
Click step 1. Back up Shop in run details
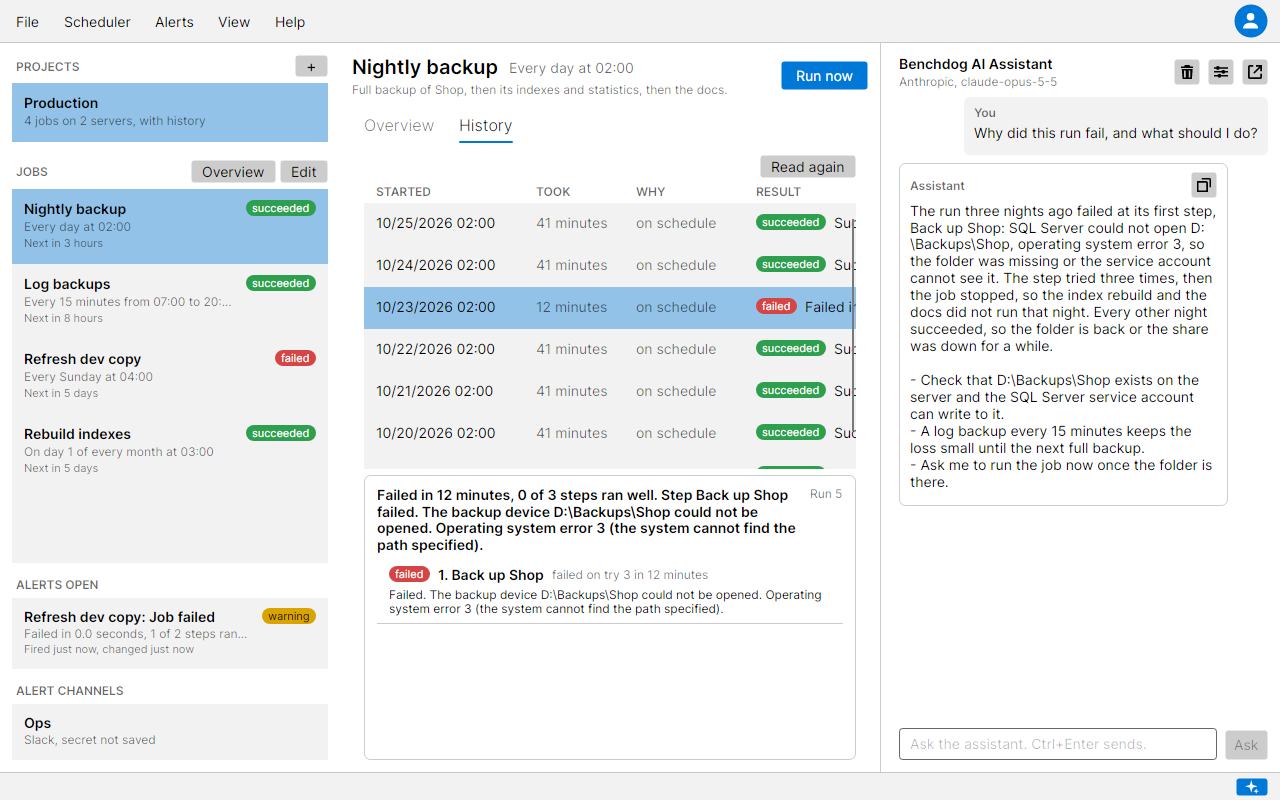[x=610, y=594]
